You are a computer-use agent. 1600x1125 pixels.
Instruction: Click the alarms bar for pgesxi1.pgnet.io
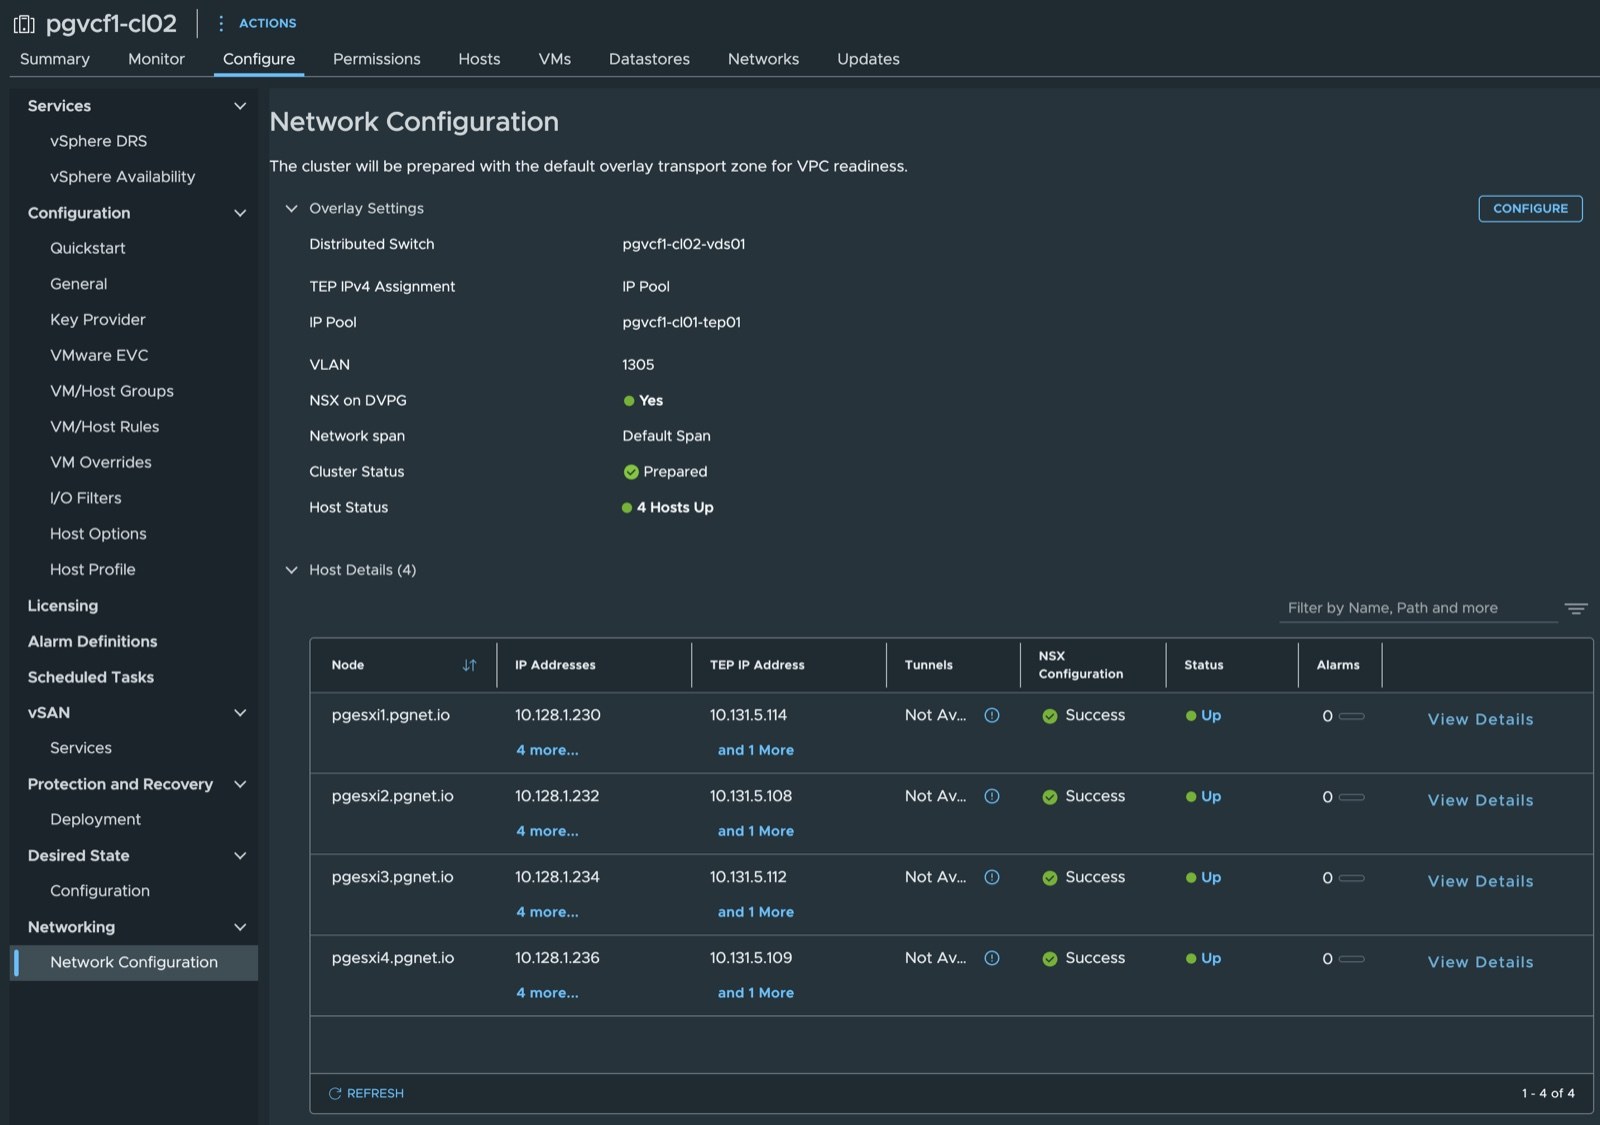(x=1352, y=716)
